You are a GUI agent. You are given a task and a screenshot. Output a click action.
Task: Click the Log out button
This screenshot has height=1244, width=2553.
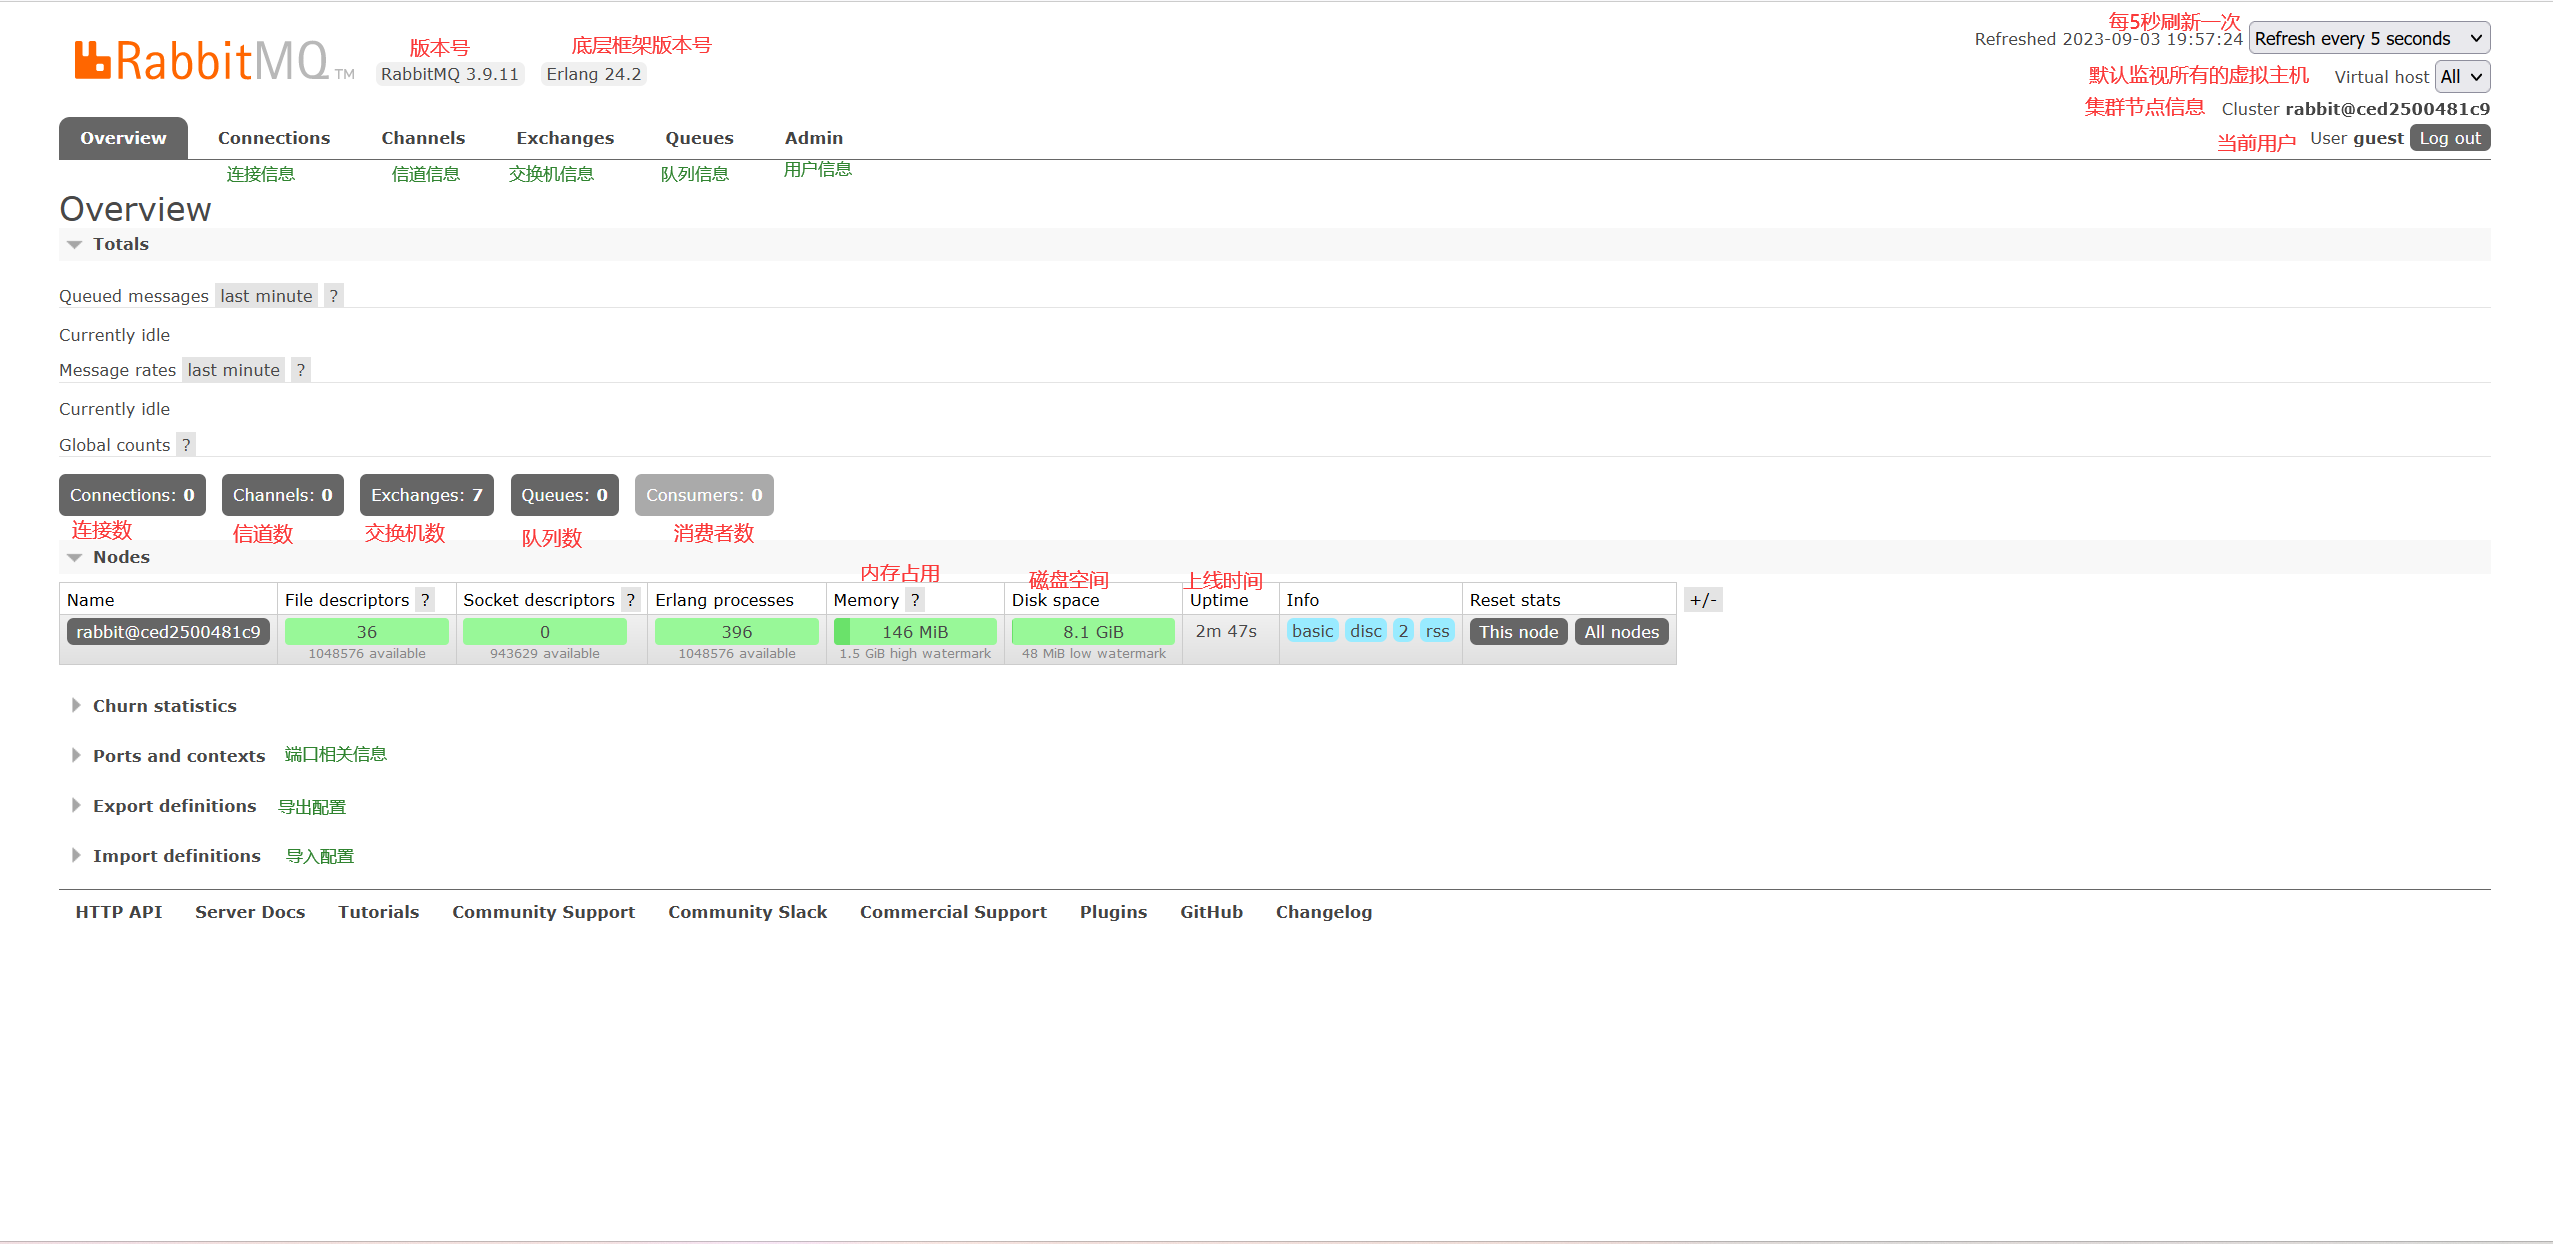coord(2450,138)
